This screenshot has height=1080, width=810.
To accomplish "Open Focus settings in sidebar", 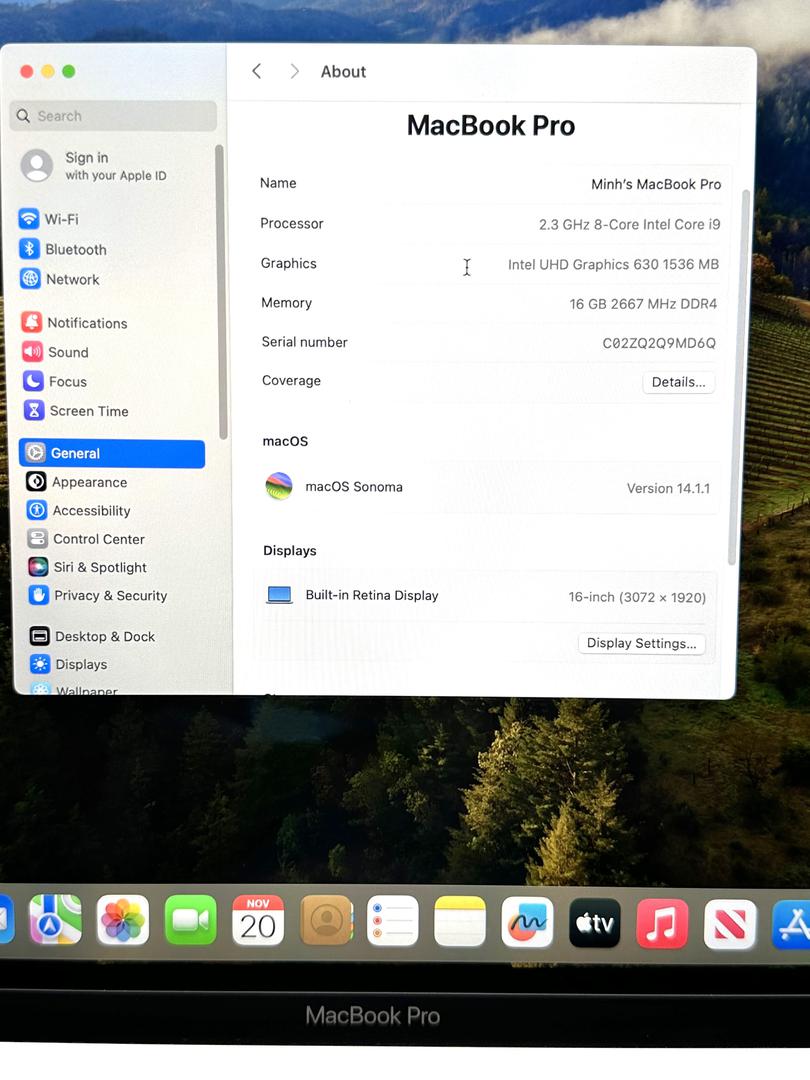I will pos(55,381).
